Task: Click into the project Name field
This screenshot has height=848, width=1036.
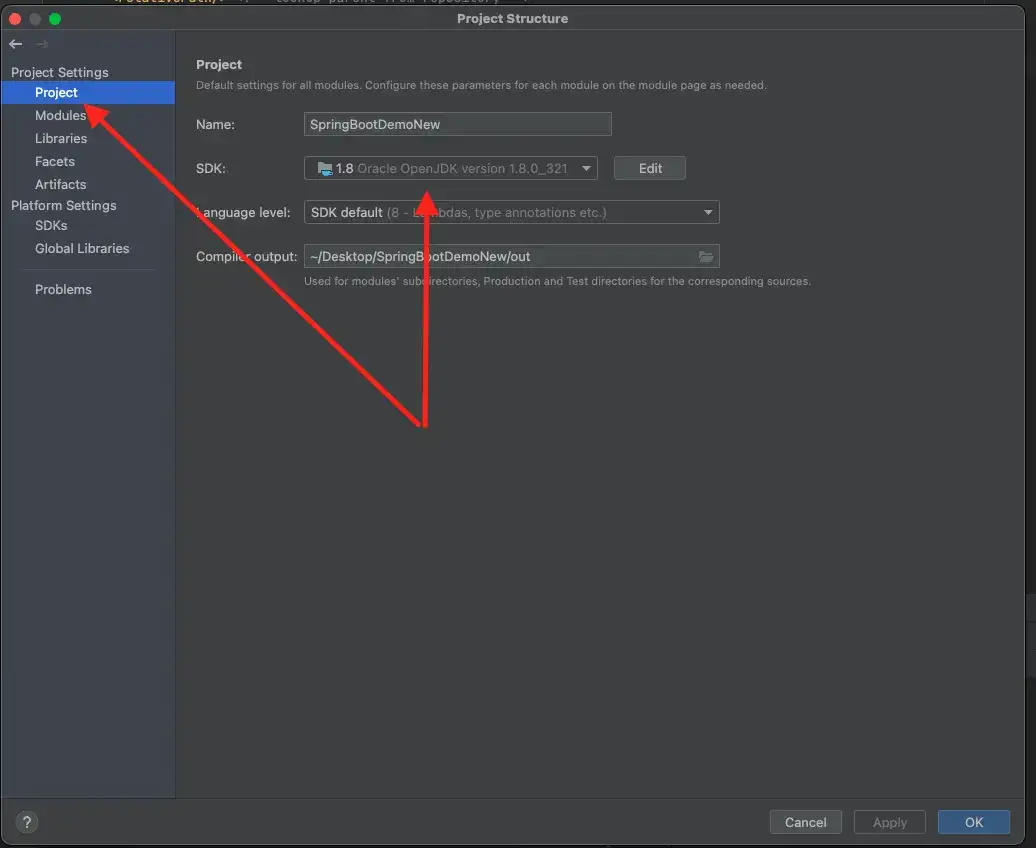Action: point(457,124)
